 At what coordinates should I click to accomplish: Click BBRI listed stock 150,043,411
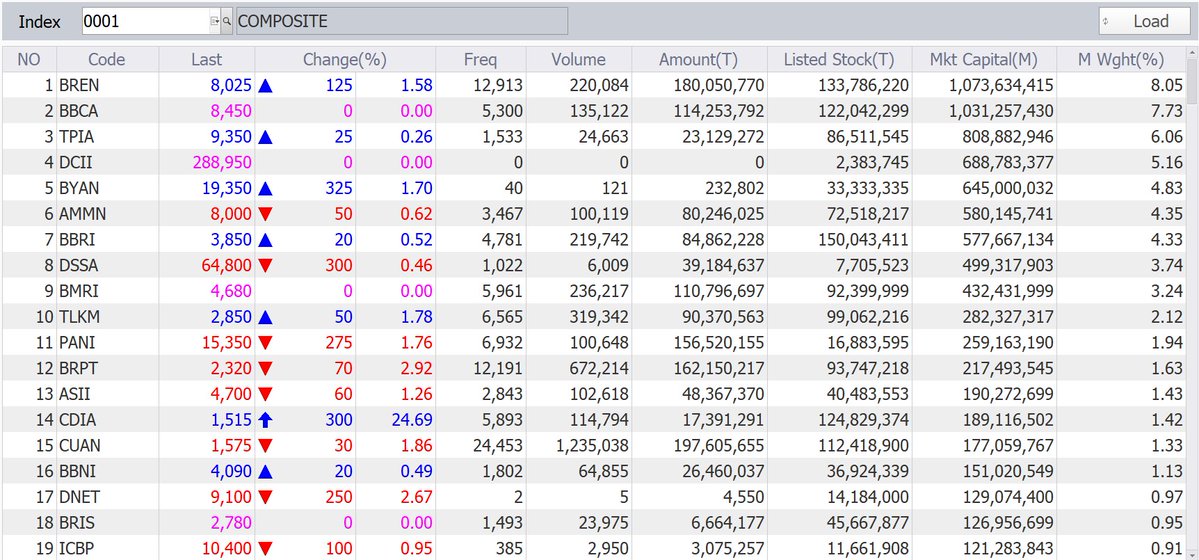[x=863, y=240]
